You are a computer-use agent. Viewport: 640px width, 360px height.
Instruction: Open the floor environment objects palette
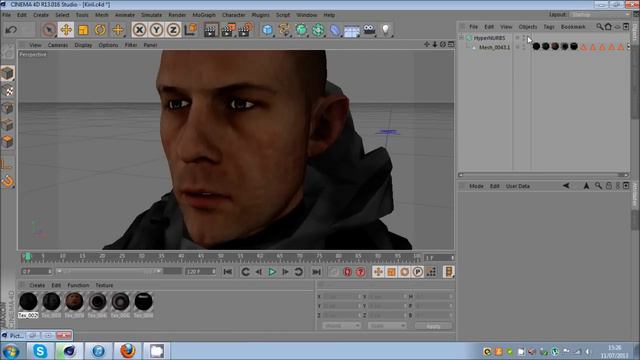(x=352, y=30)
